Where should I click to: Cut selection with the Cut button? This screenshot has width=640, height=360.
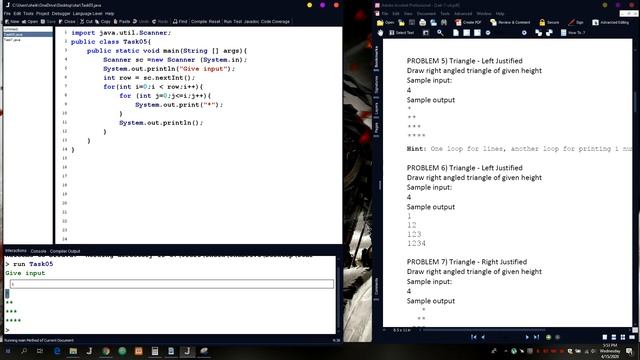point(86,22)
